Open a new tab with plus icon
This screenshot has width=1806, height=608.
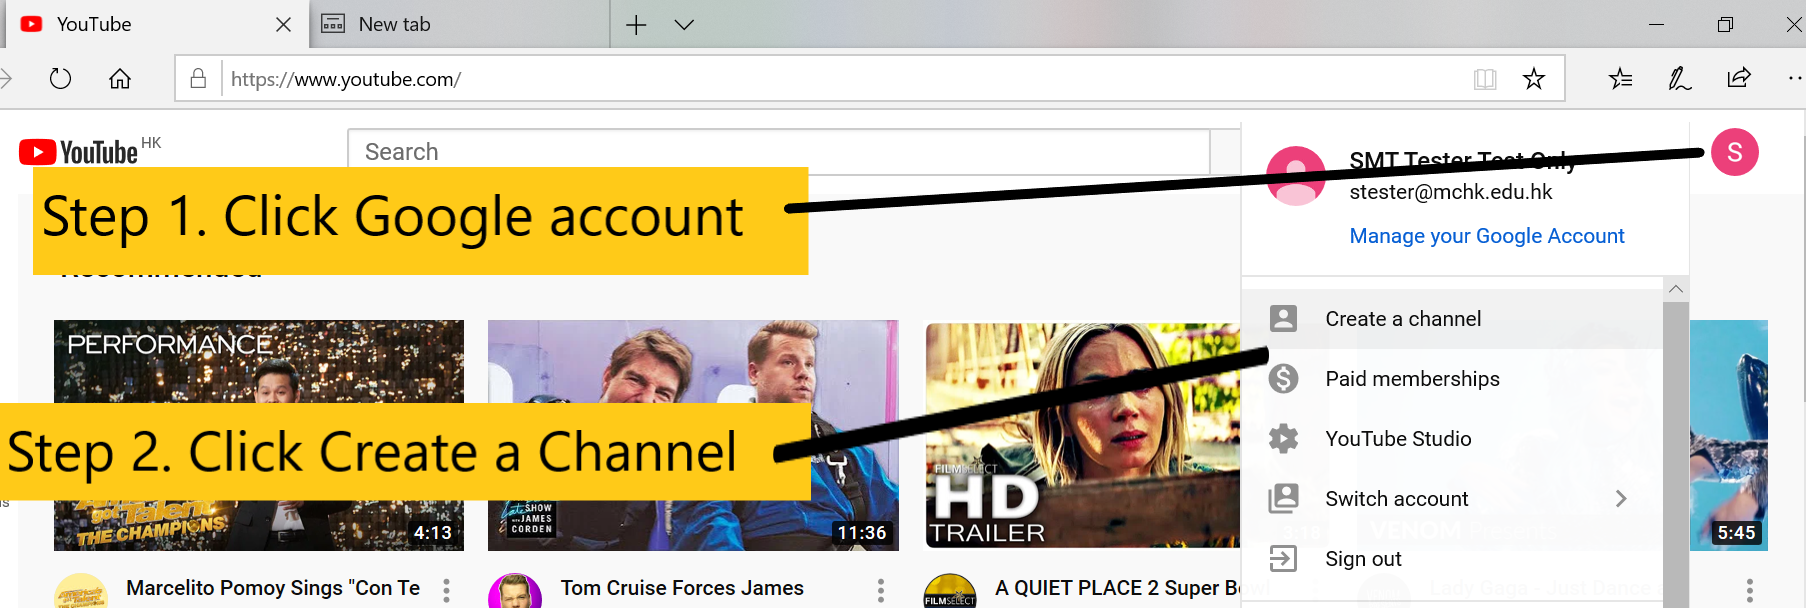click(x=636, y=25)
